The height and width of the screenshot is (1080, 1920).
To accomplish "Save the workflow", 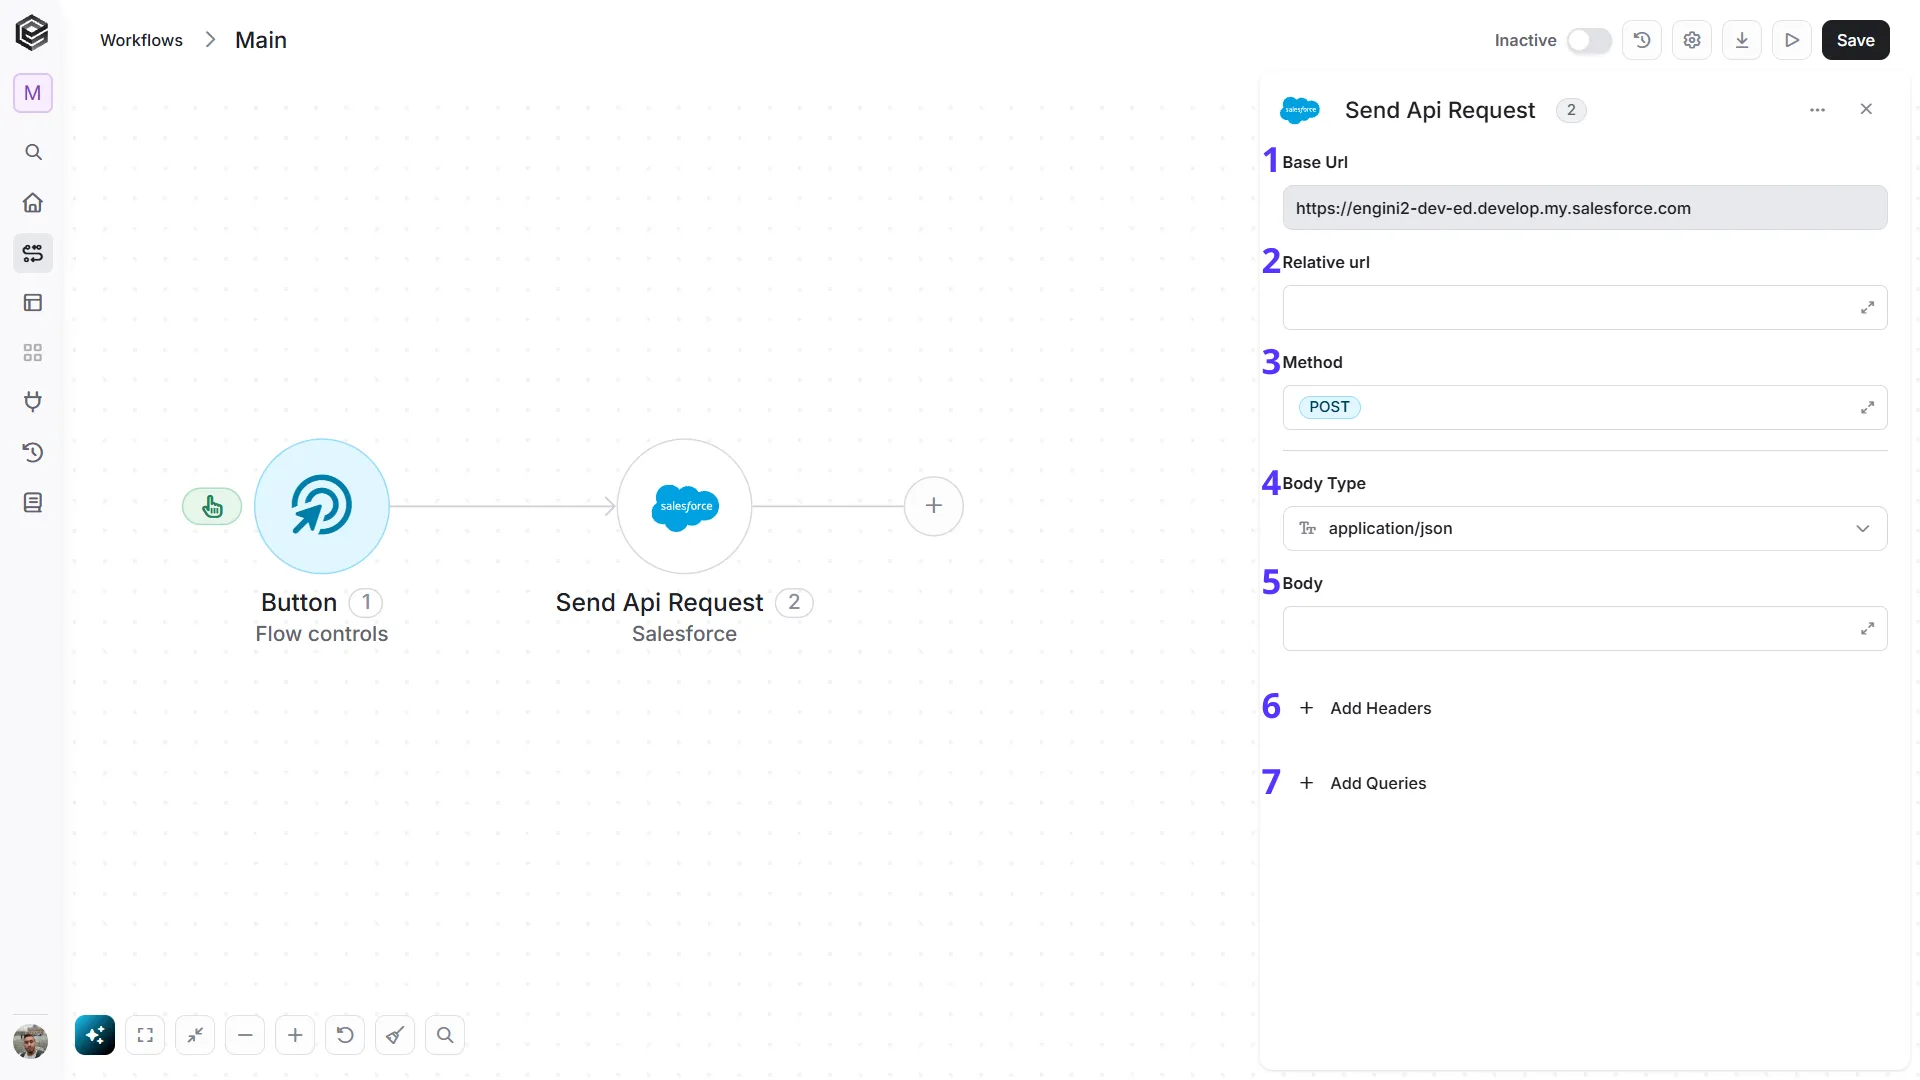I will coord(1856,40).
